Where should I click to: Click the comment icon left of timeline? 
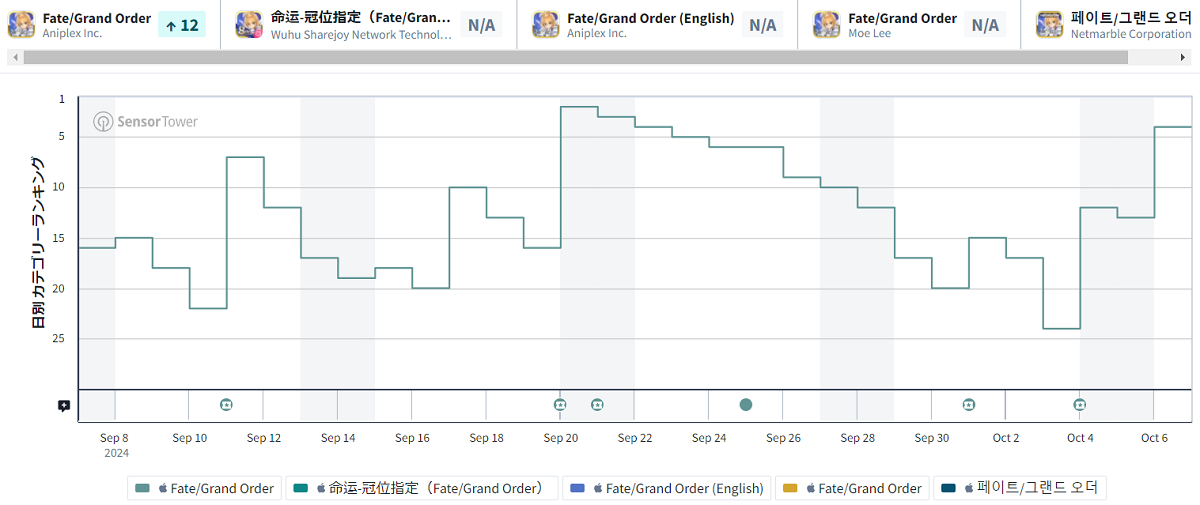pyautogui.click(x=64, y=406)
